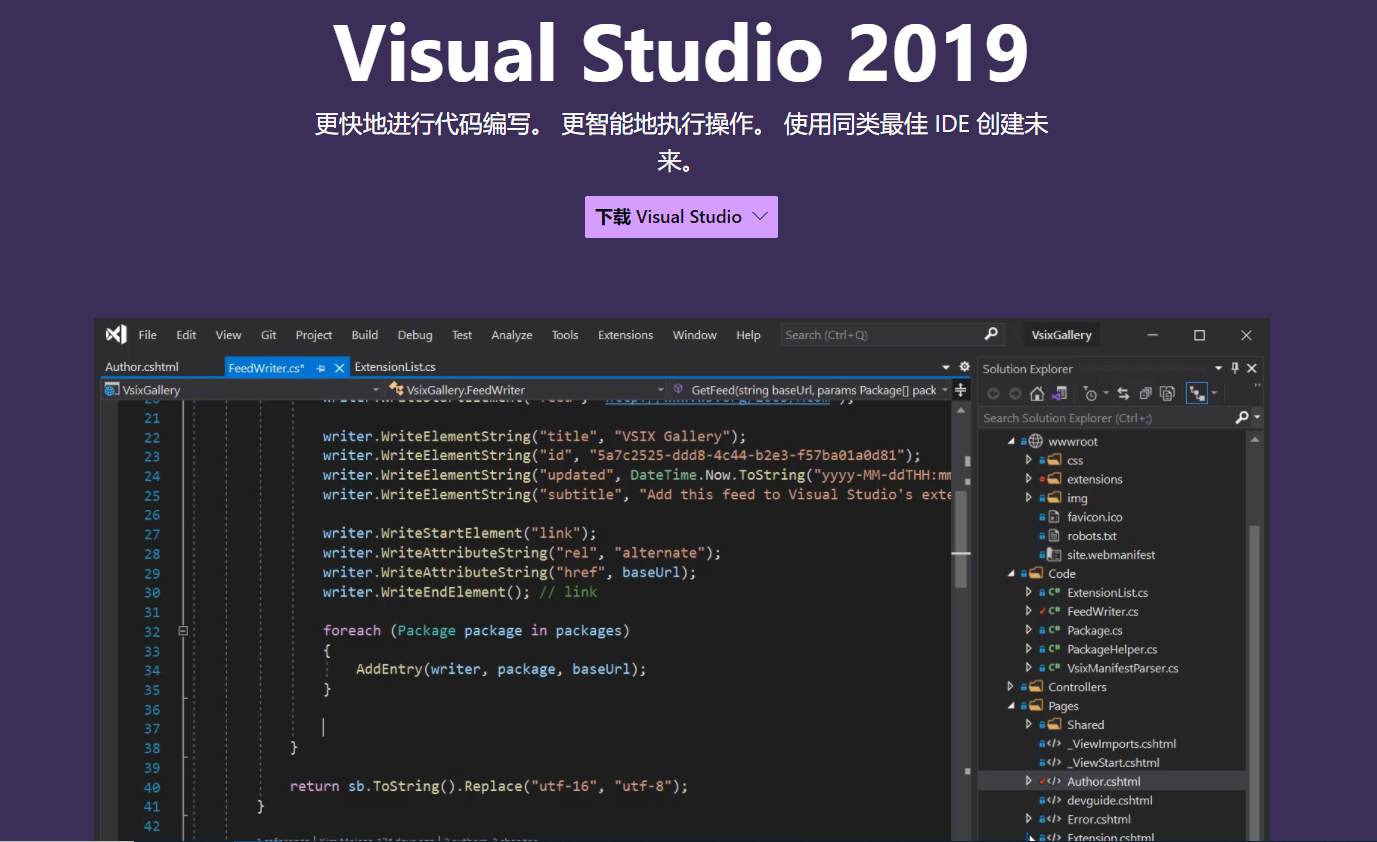Click the split editor icon beside GetFeed dropdown

click(961, 390)
